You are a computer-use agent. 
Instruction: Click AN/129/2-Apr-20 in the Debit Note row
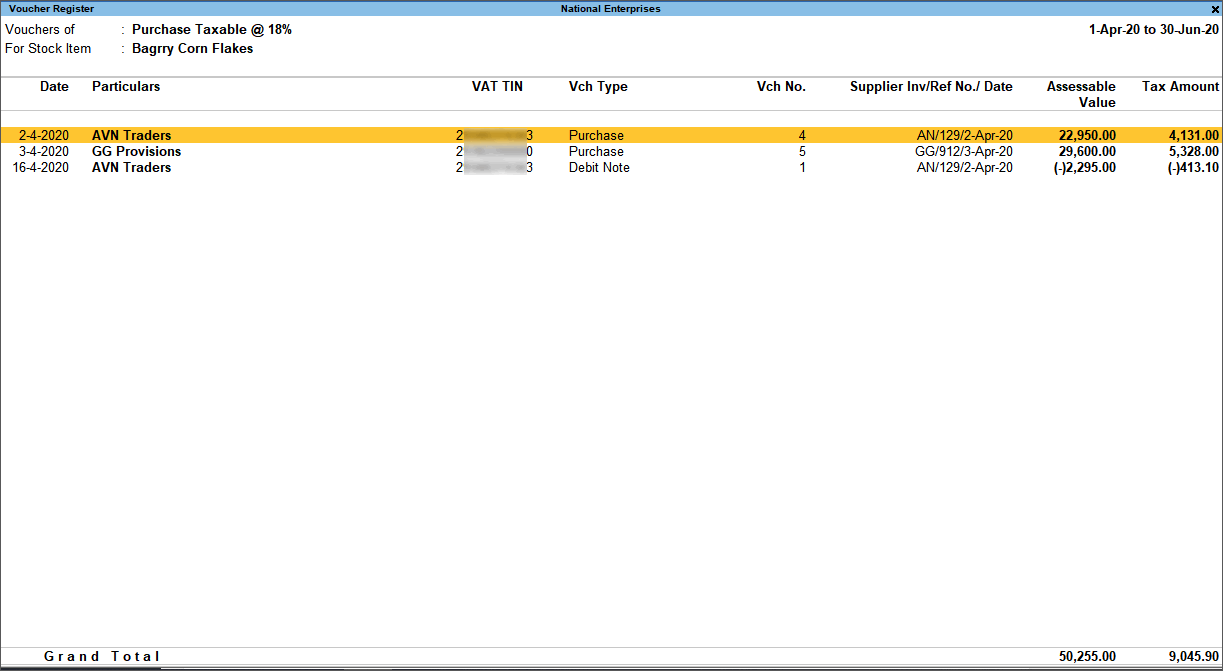tap(965, 167)
